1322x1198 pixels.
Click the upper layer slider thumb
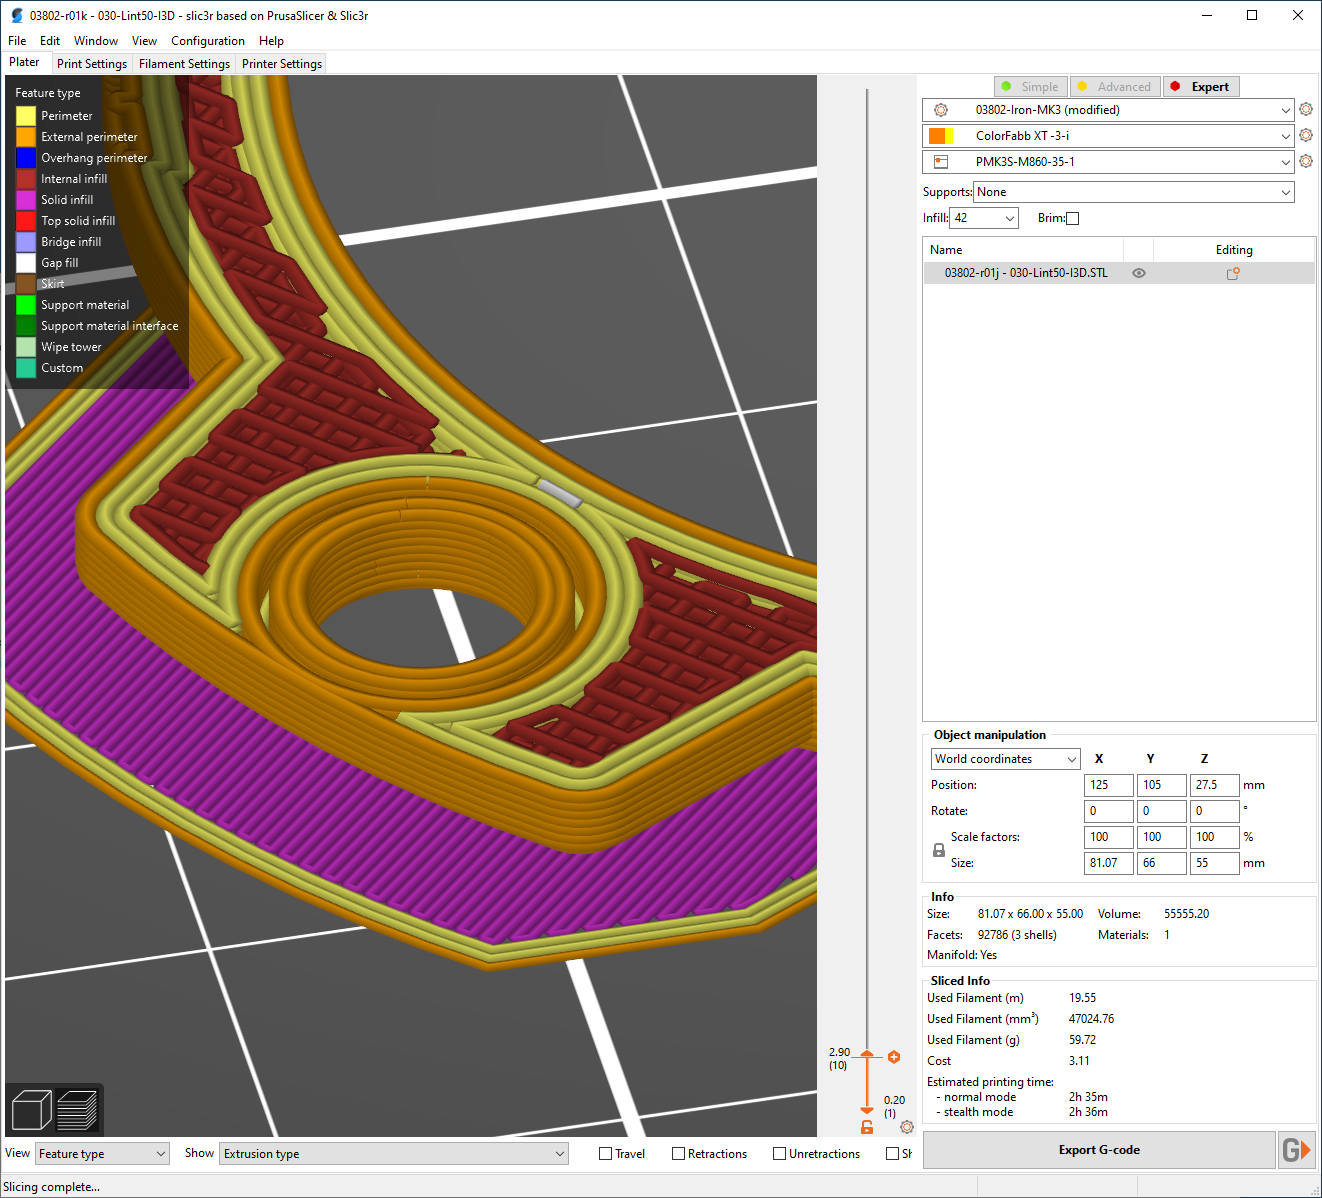[867, 1056]
